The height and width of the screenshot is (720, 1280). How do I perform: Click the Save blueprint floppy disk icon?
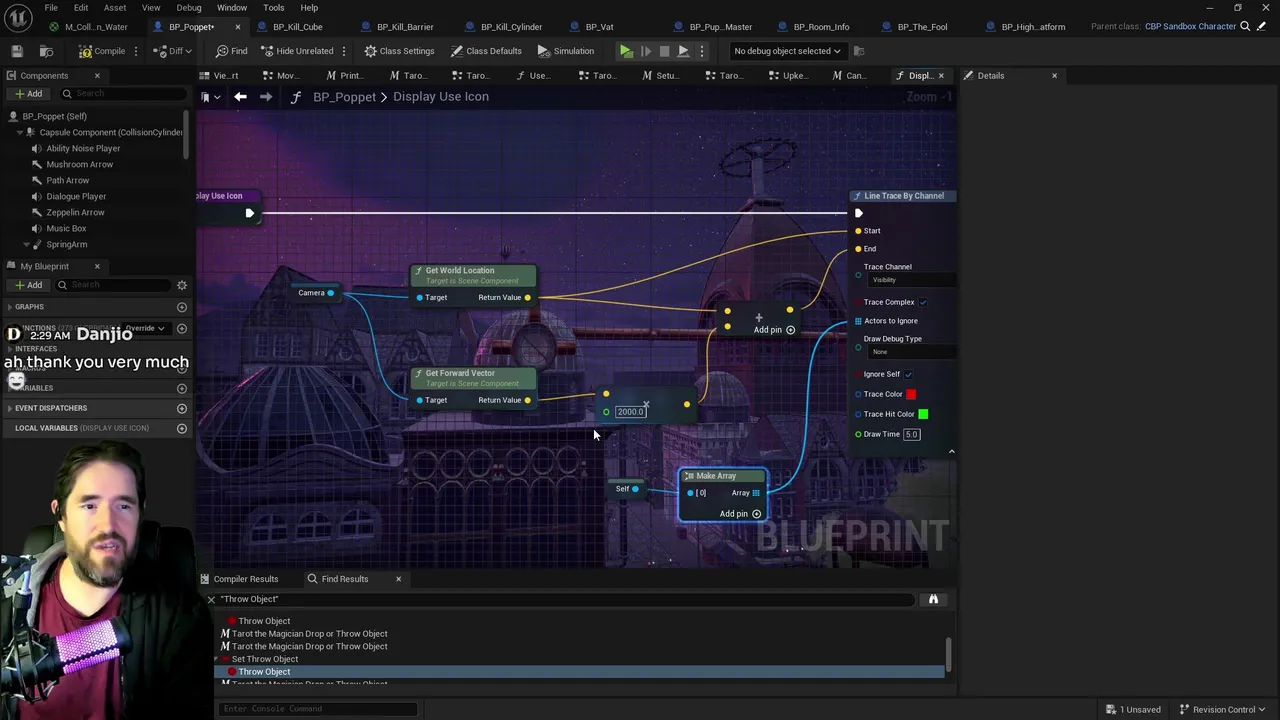point(17,51)
